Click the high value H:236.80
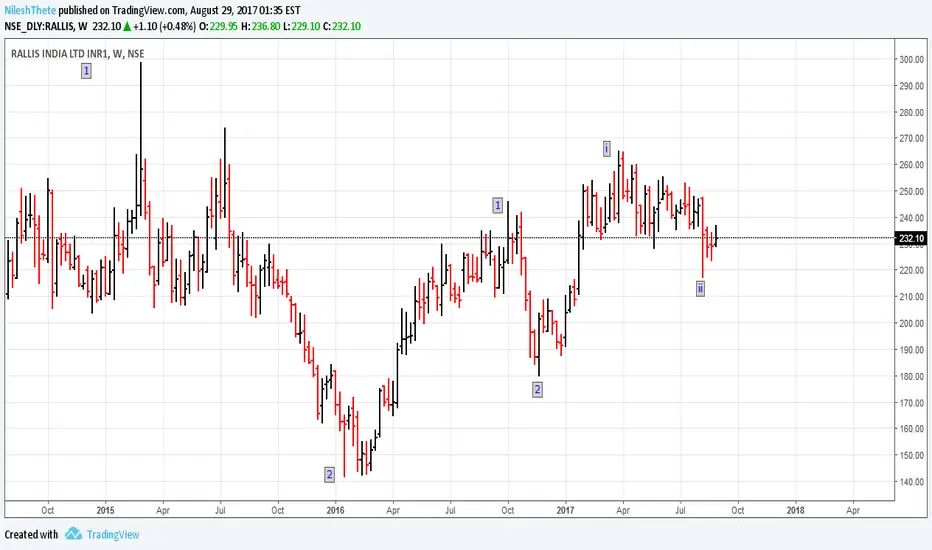This screenshot has height=550, width=932. (x=260, y=26)
